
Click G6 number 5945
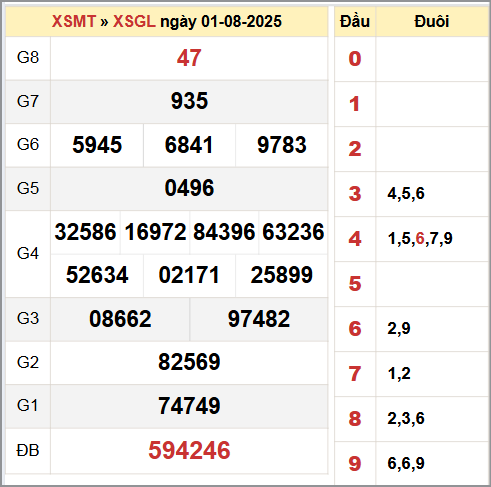coord(97,145)
